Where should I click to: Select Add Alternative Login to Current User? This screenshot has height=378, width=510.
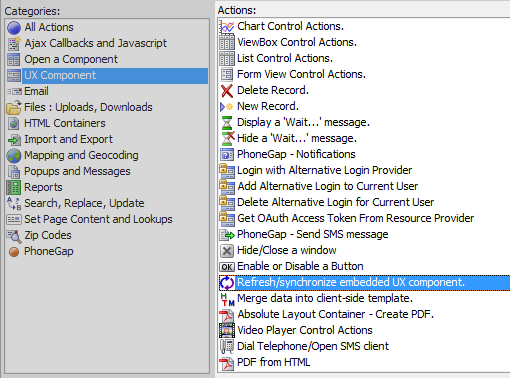tap(327, 186)
